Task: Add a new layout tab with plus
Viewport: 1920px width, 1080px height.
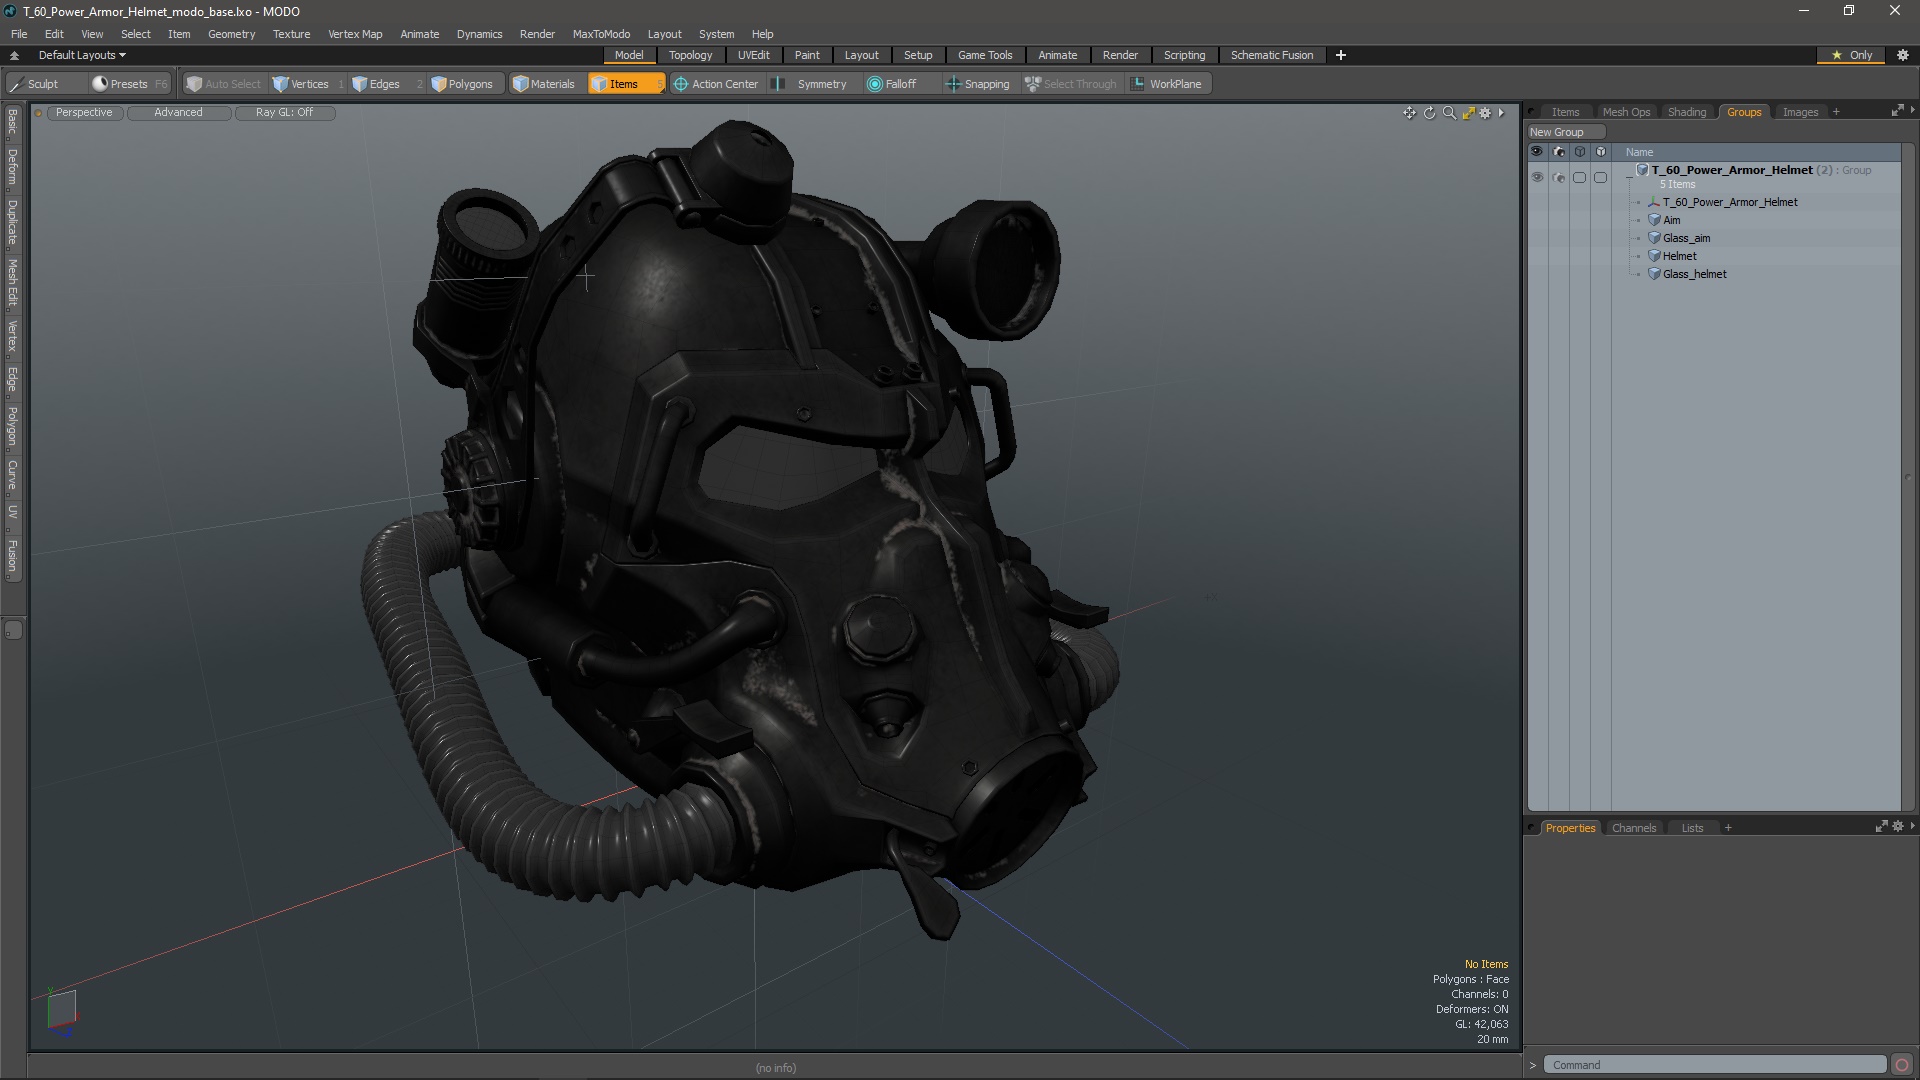Action: [1340, 55]
